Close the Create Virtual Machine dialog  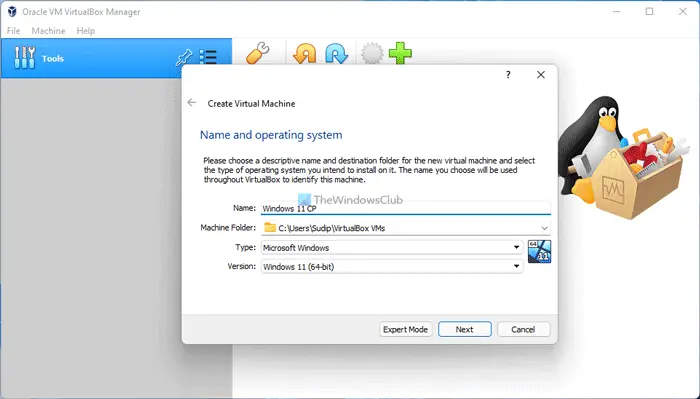click(541, 75)
